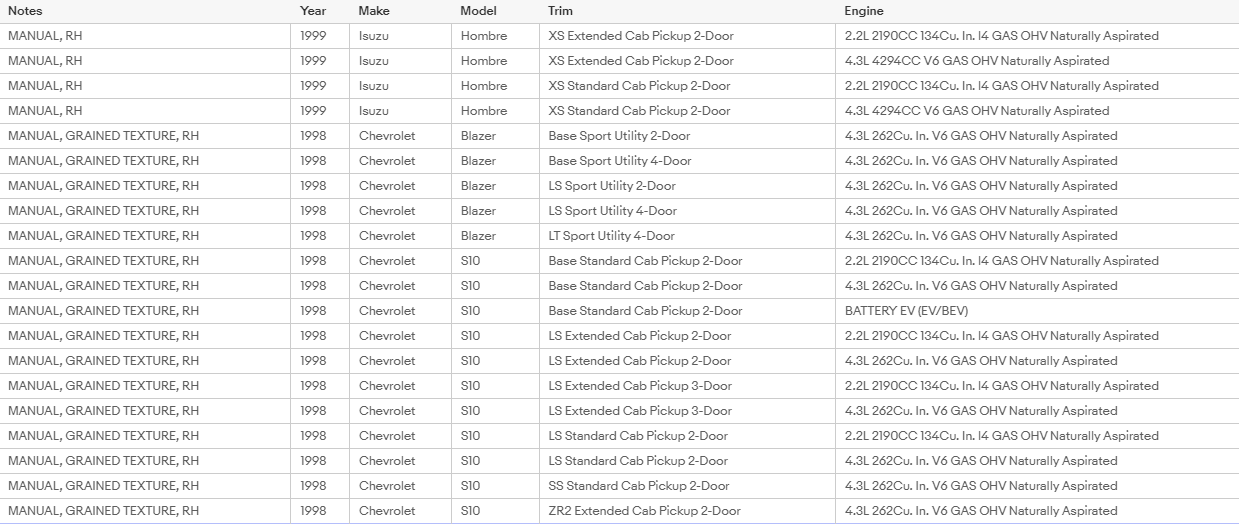Image resolution: width=1239 pixels, height=524 pixels.
Task: Click the Base Sport Utility 2-Door trim cell
Action: 687,136
